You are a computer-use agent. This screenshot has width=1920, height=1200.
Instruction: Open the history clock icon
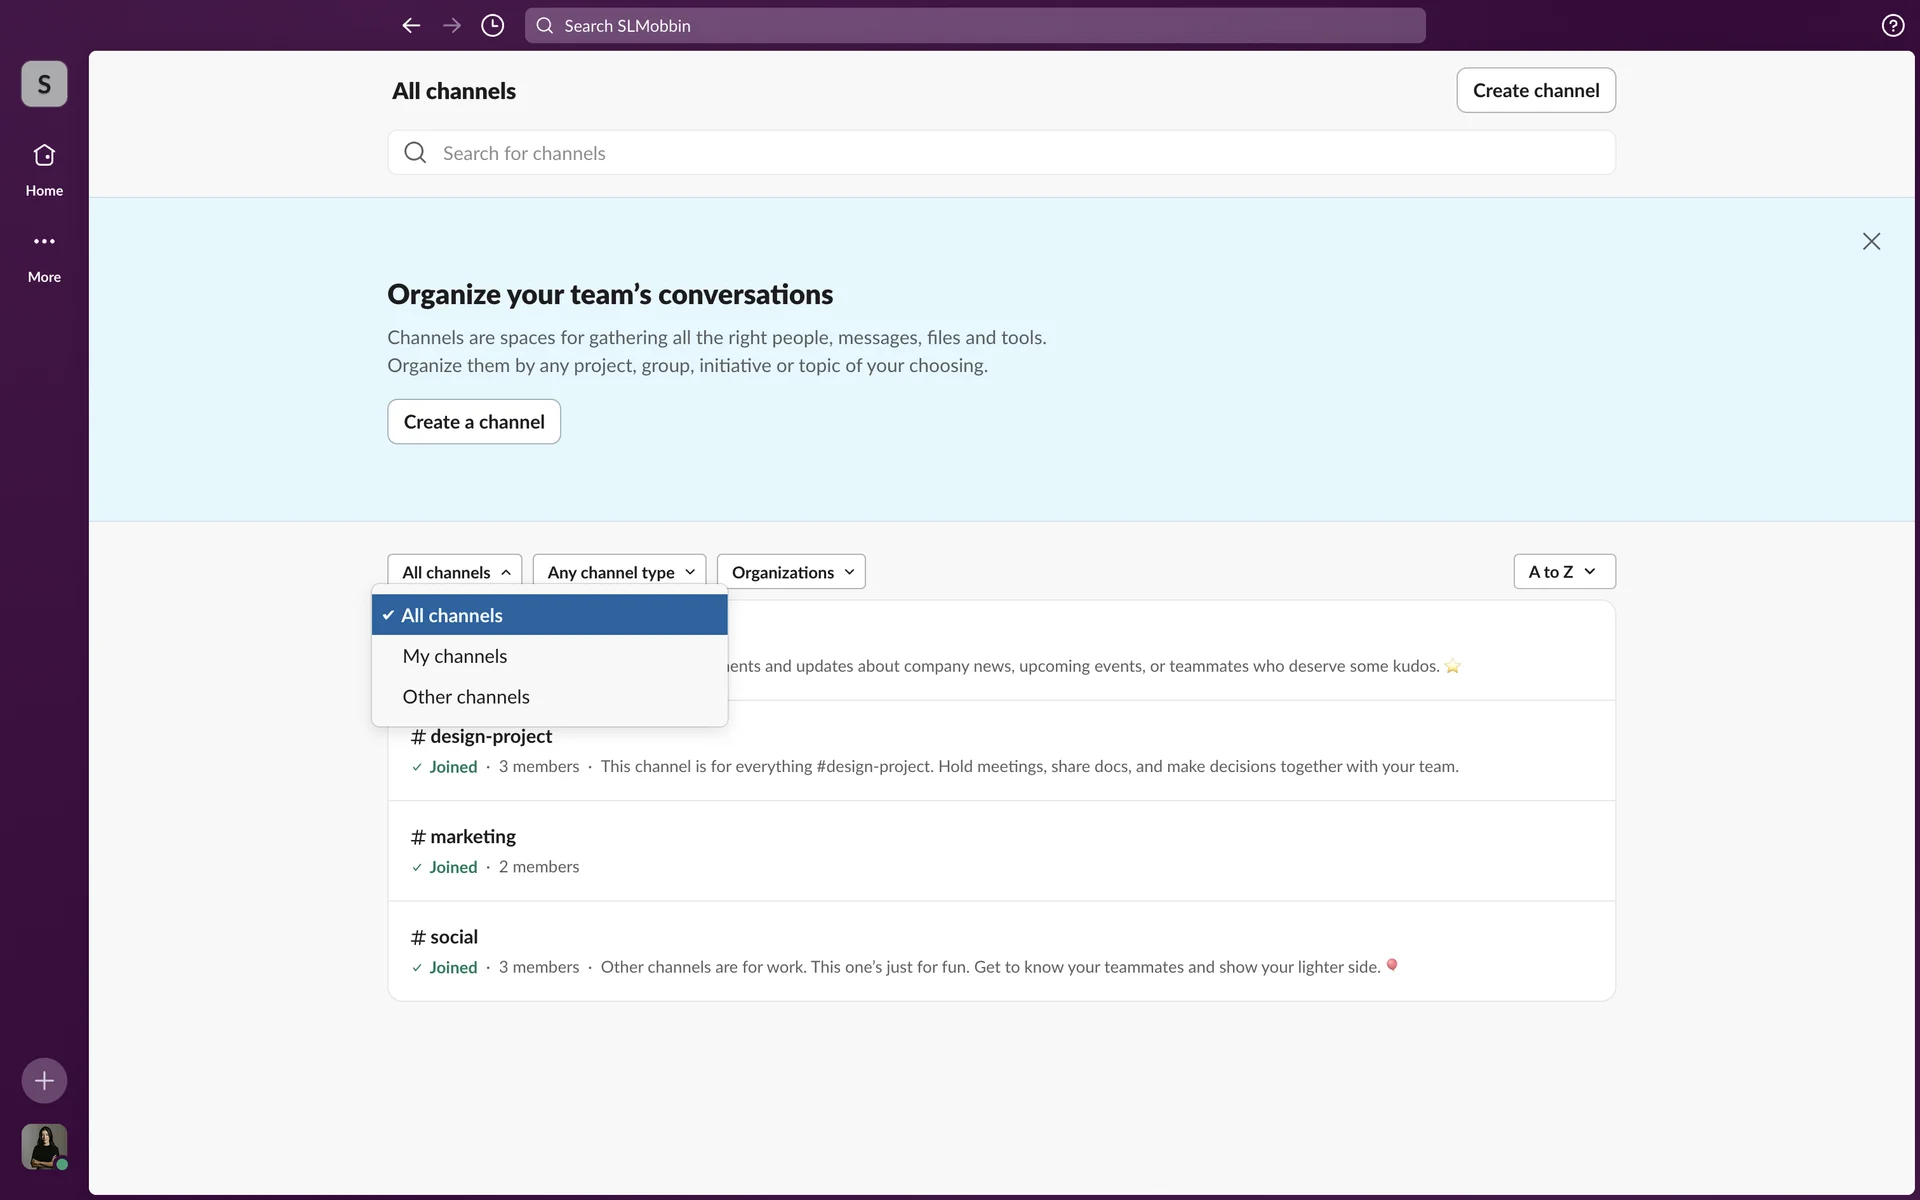(x=492, y=26)
